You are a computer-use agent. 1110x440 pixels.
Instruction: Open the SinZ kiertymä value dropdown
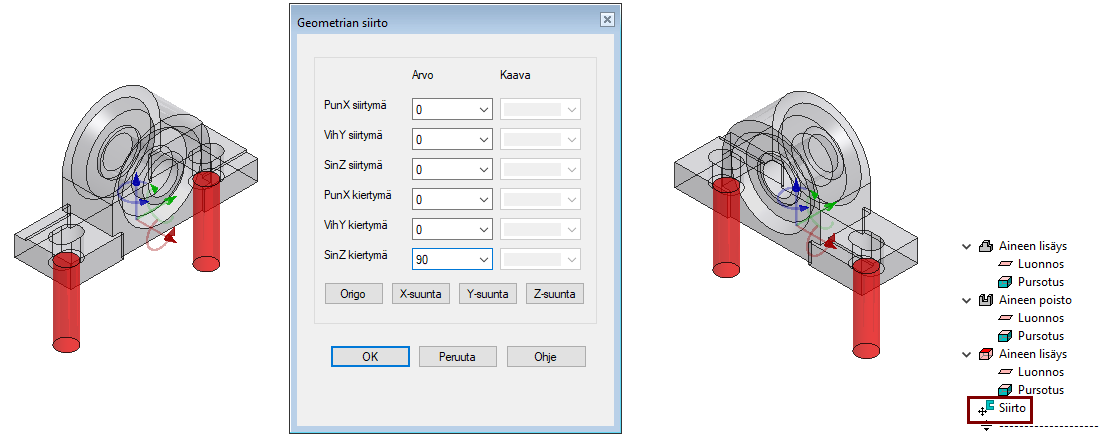[484, 259]
